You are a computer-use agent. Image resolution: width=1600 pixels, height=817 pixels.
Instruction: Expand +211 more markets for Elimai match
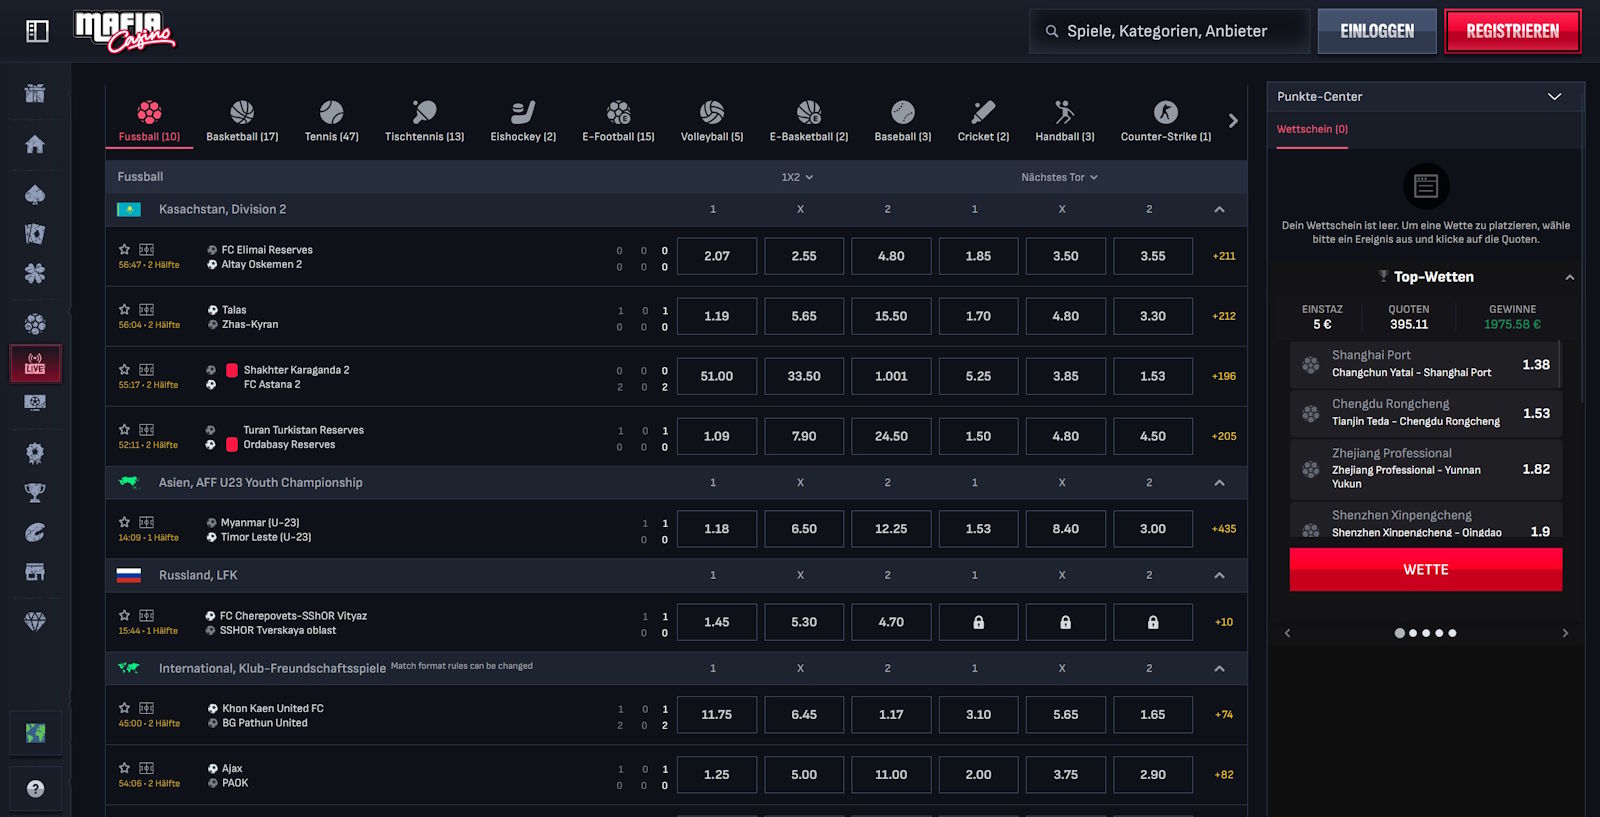point(1224,256)
